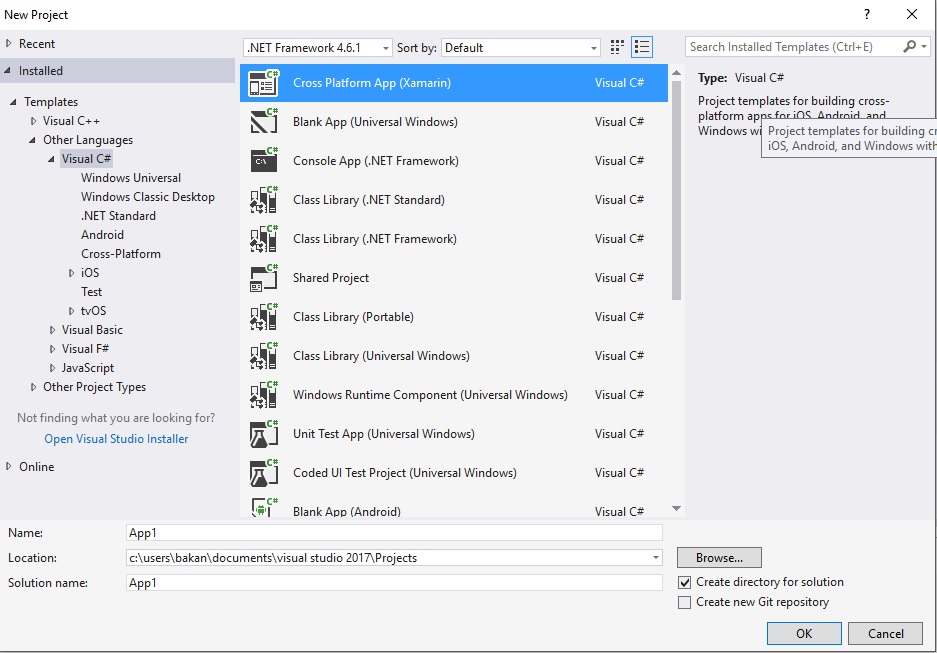Click the Browse... button

[719, 557]
